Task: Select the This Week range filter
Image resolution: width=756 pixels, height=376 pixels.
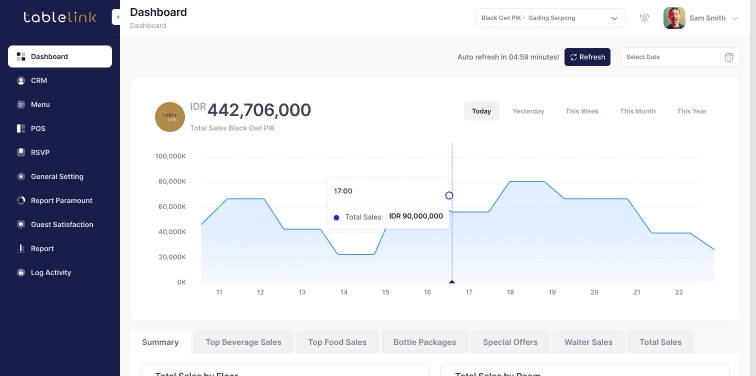Action: [582, 111]
